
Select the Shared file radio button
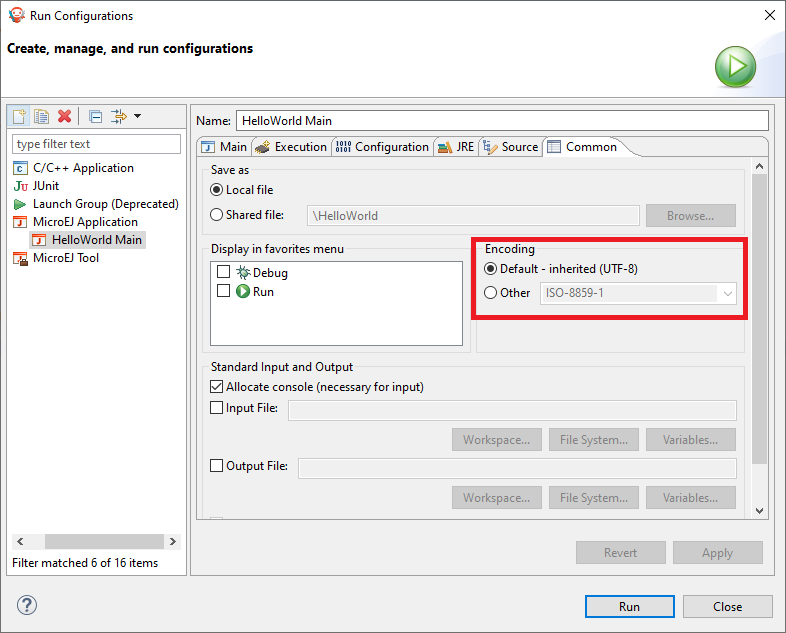click(217, 215)
